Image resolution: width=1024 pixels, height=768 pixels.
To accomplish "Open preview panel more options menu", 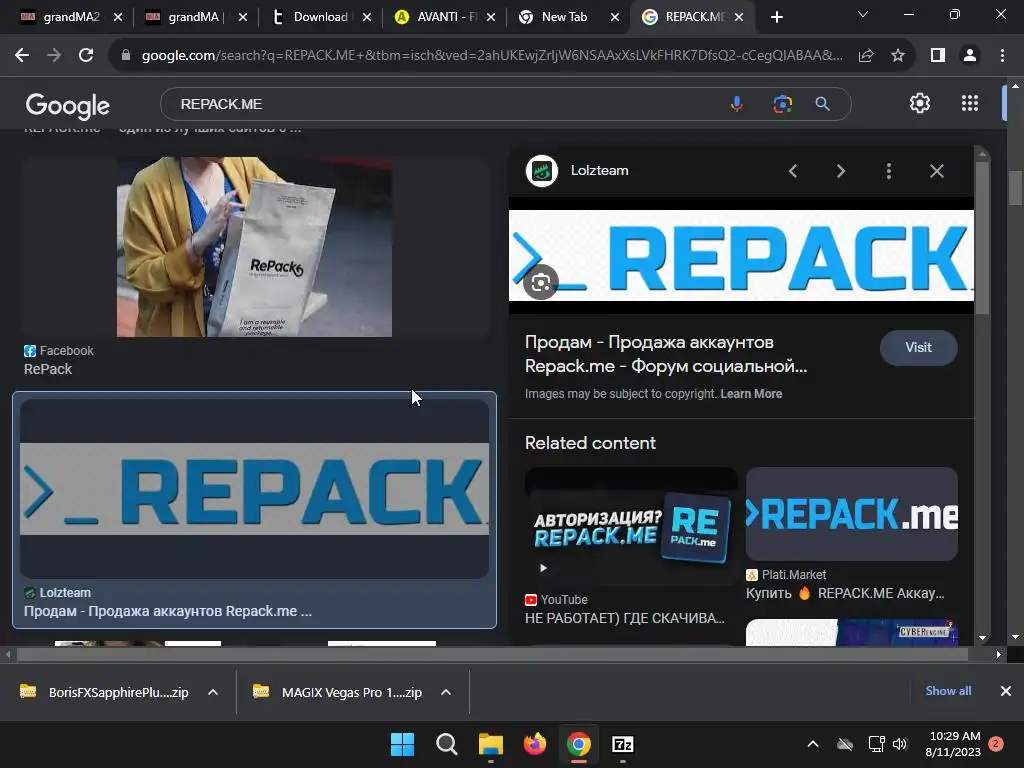I will pyautogui.click(x=889, y=171).
